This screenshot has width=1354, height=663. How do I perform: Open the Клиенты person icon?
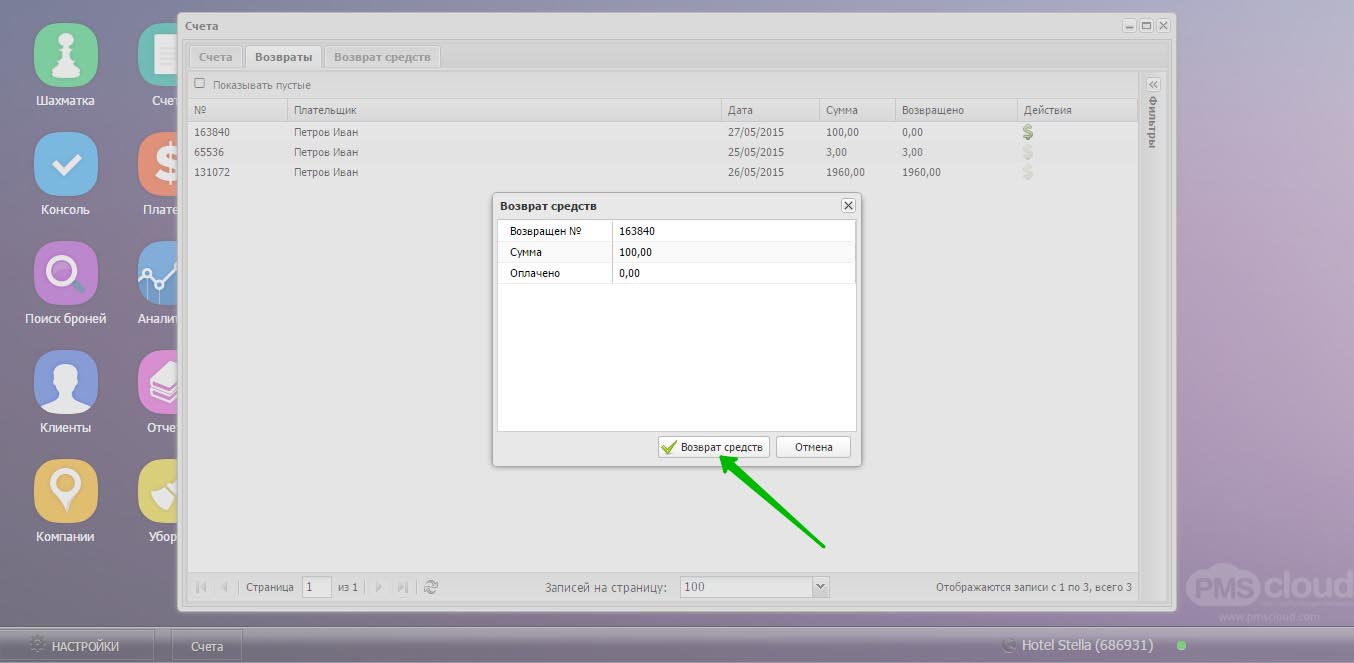coord(66,382)
